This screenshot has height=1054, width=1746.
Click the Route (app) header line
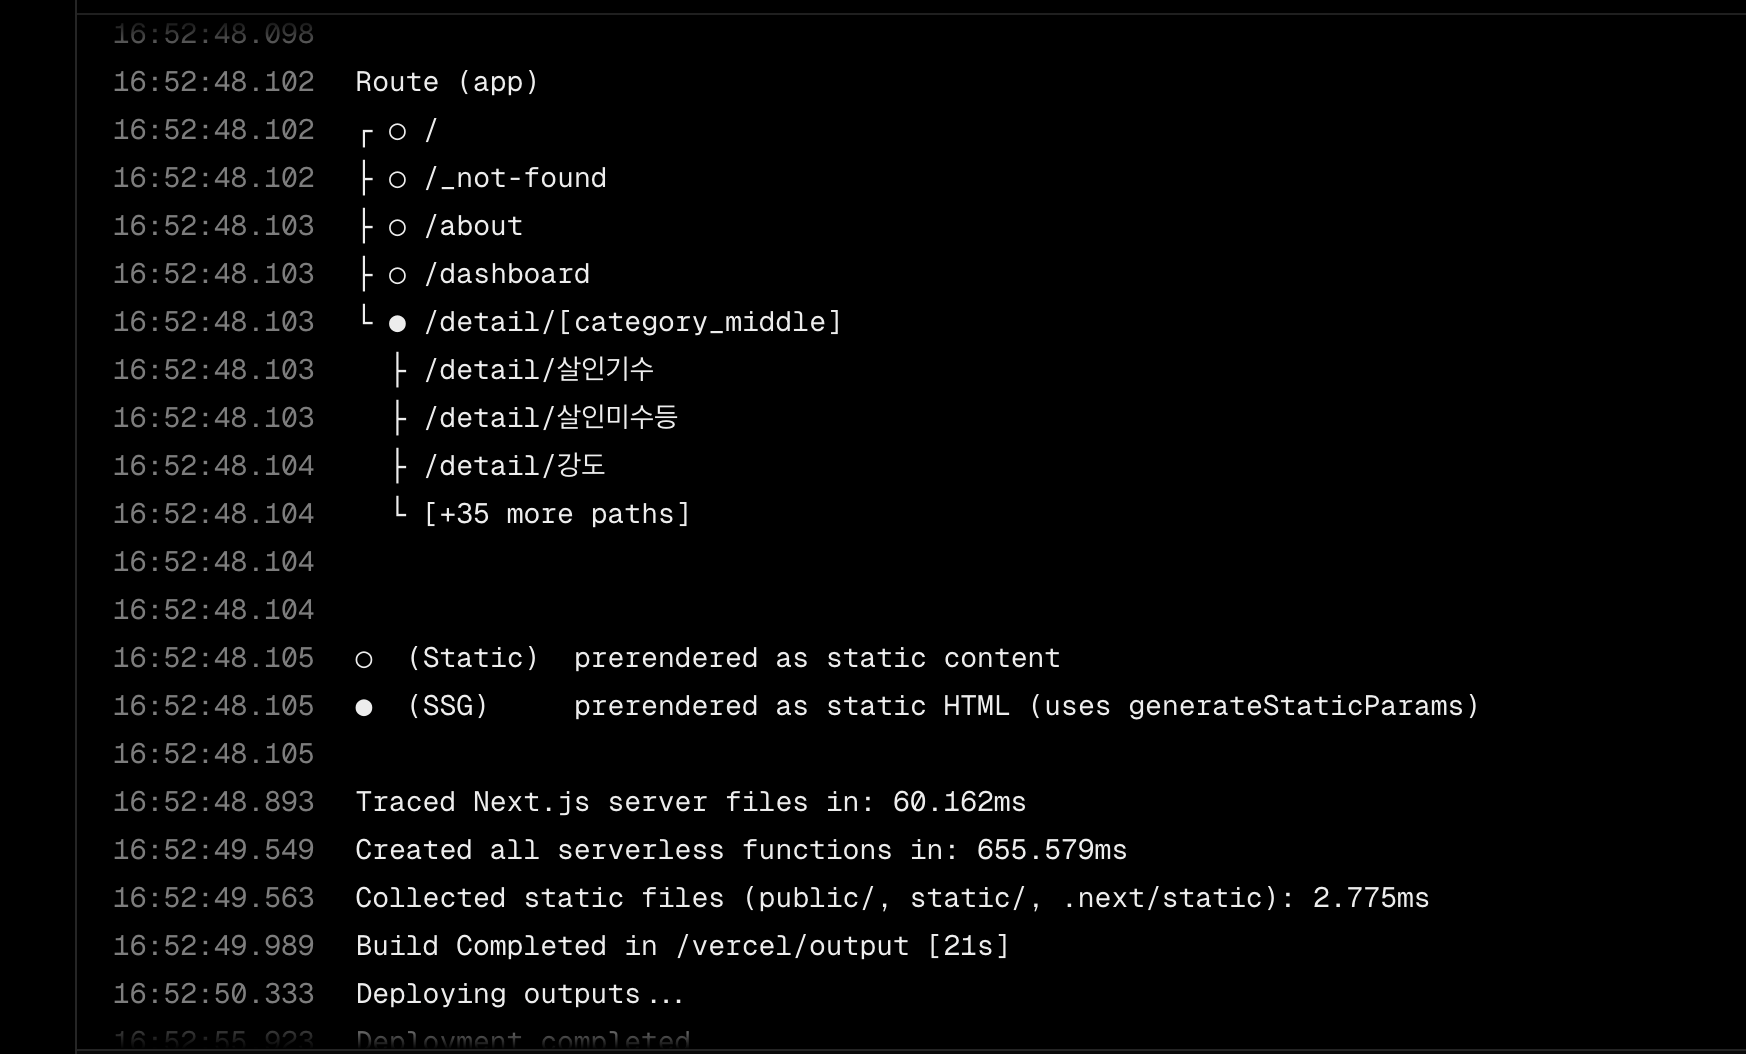447,82
